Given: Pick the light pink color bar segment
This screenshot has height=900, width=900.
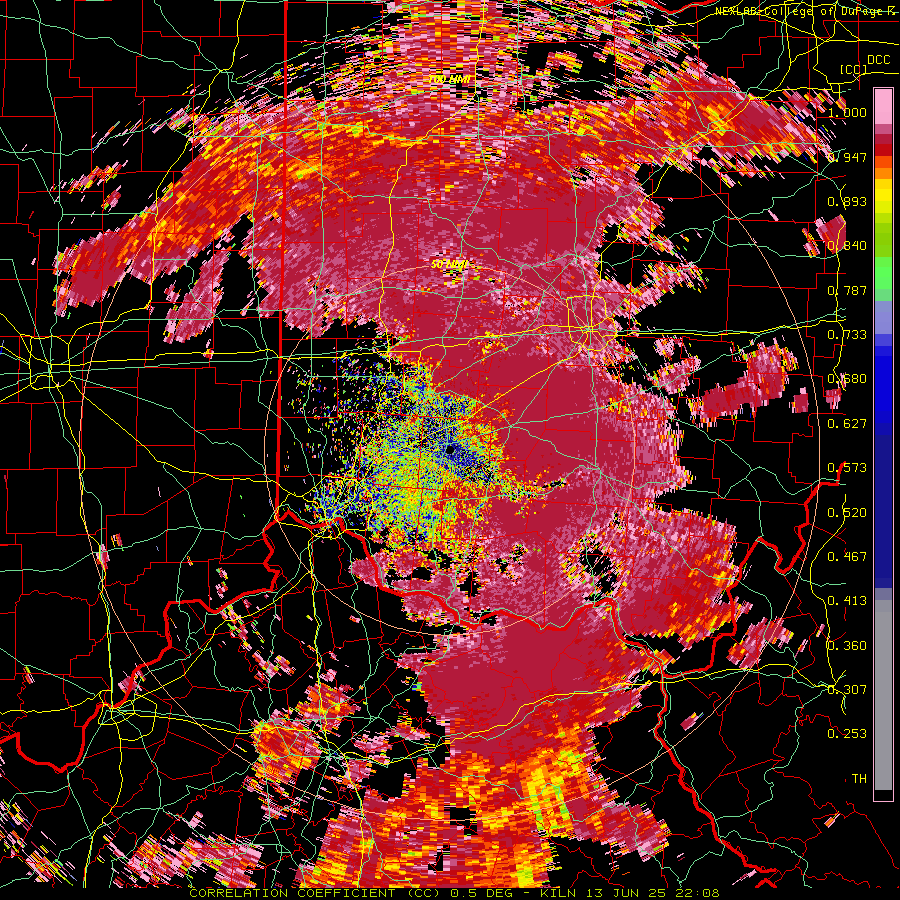Looking at the screenshot, I should 883,106.
